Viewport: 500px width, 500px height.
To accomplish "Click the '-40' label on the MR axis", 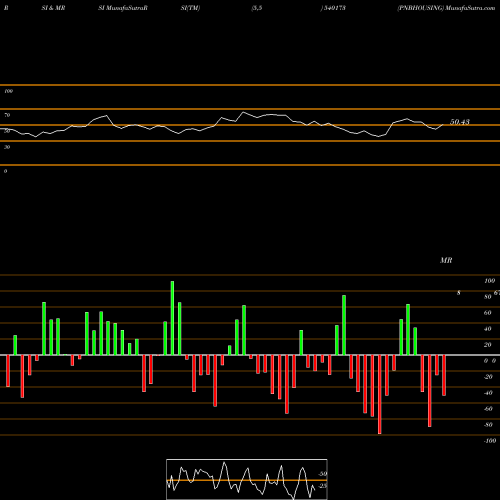I will 488,393.
